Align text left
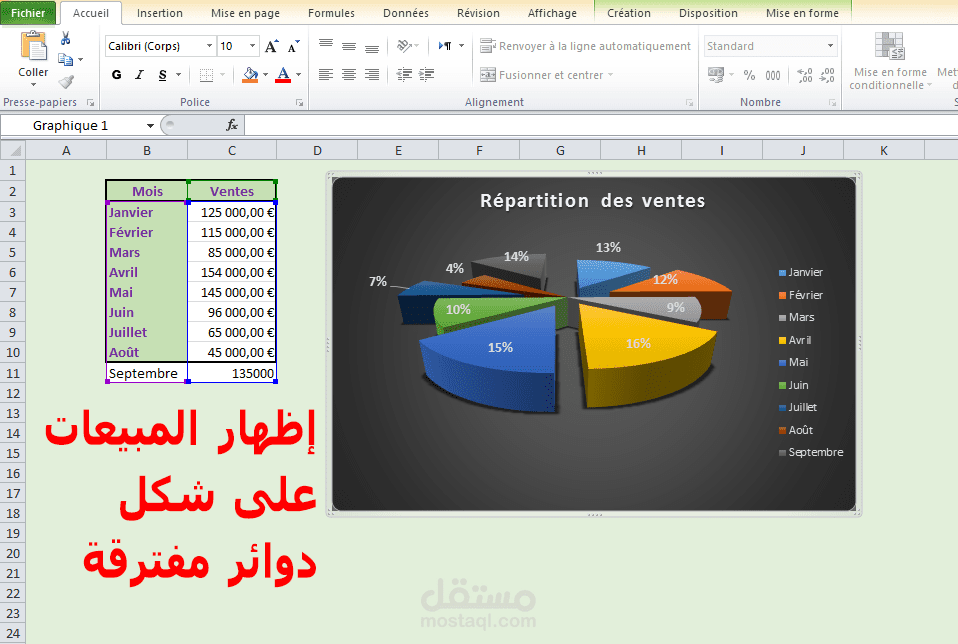This screenshot has width=958, height=644. click(x=326, y=75)
